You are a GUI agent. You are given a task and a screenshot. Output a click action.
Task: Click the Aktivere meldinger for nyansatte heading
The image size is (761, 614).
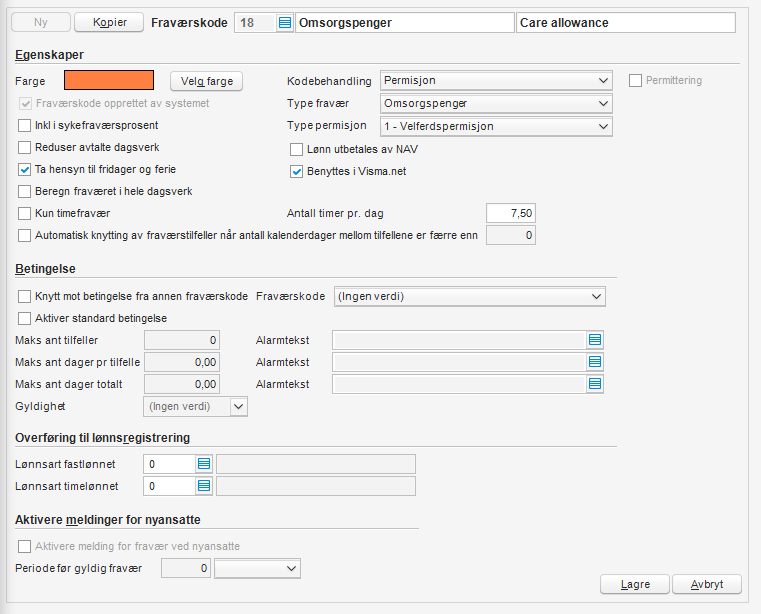(x=108, y=520)
